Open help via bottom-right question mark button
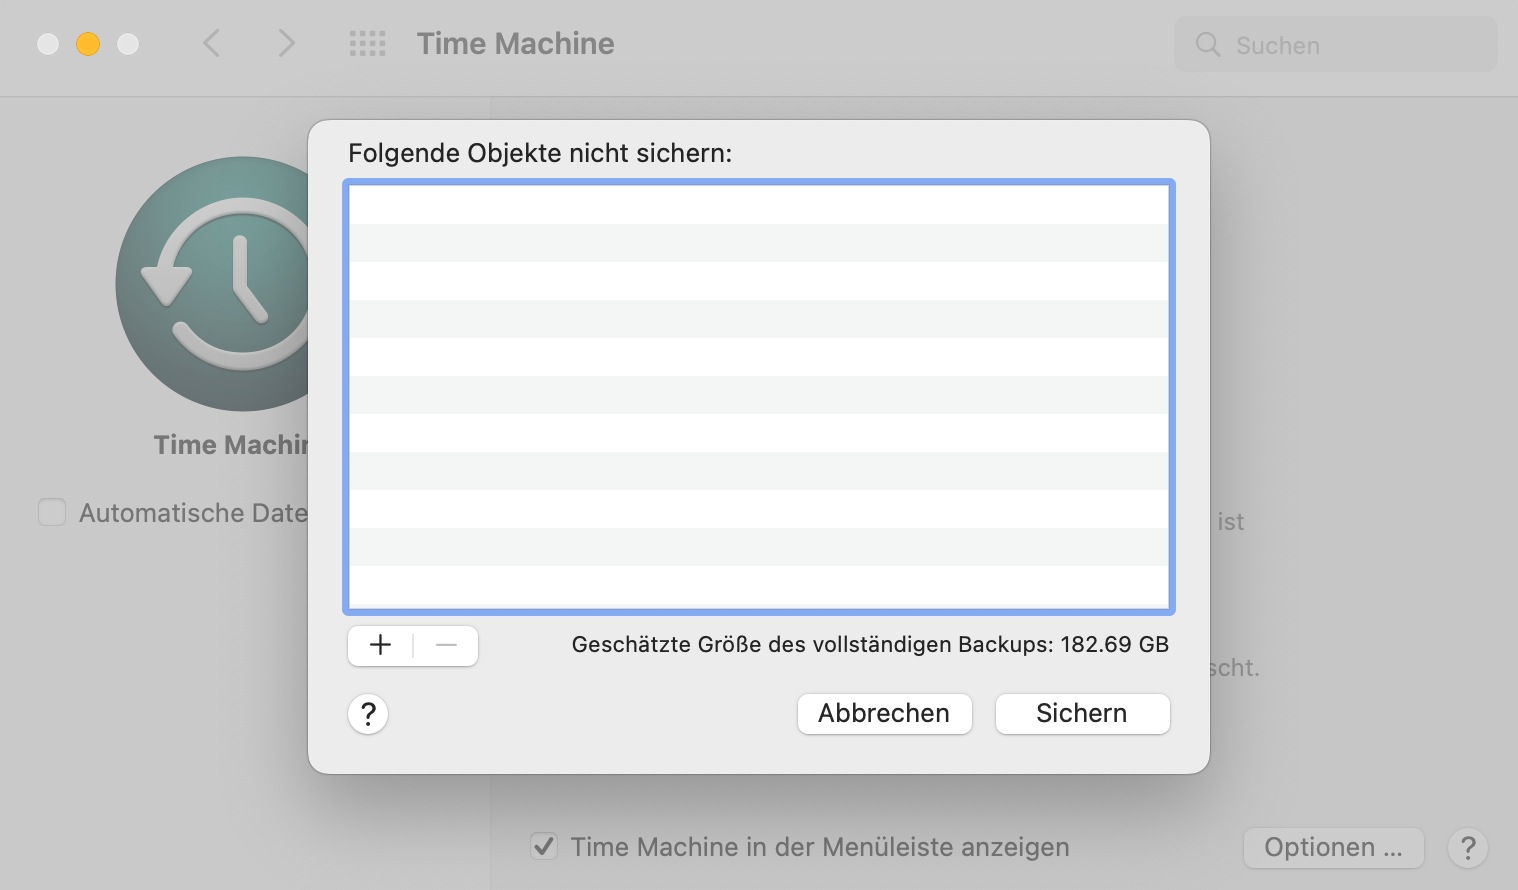This screenshot has height=890, width=1518. click(x=1467, y=848)
